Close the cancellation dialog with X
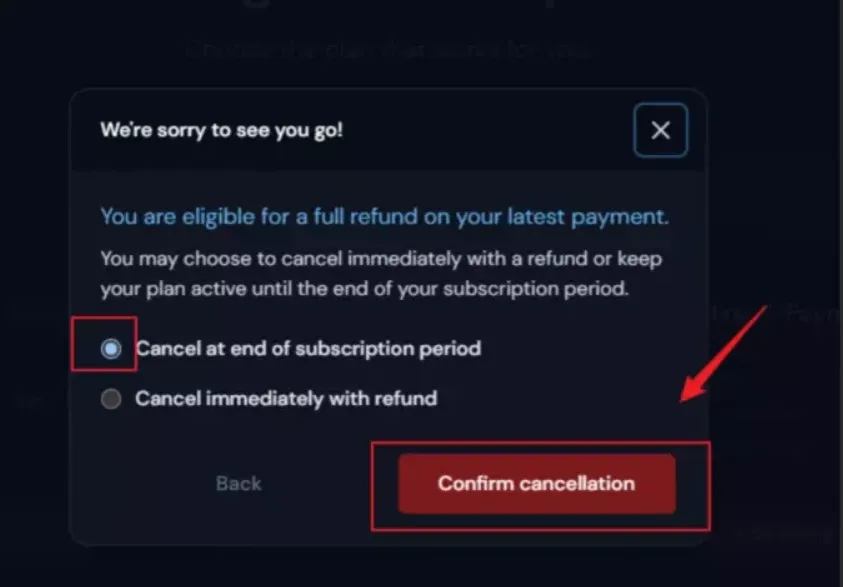This screenshot has width=843, height=587. click(660, 130)
